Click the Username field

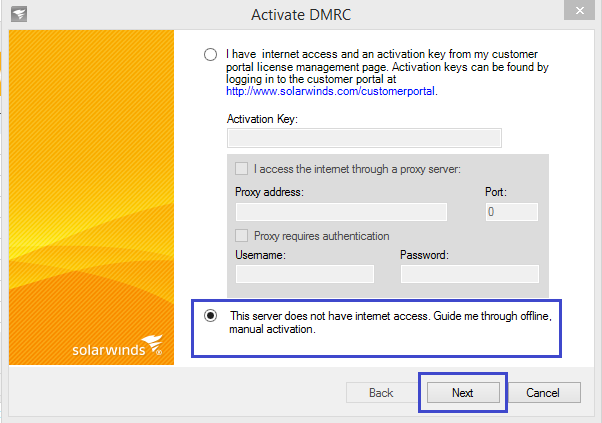coord(305,274)
